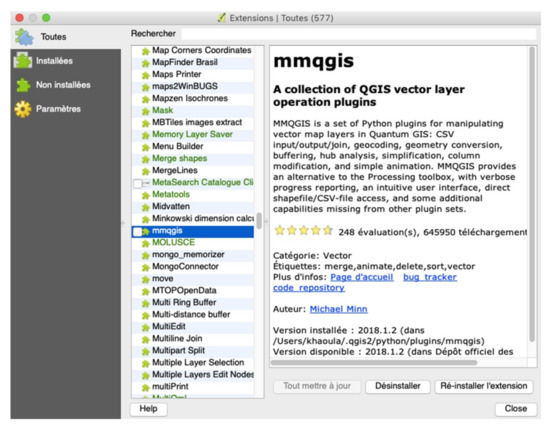Click plugin icon beside Mask
The height and width of the screenshot is (426, 550).
[146, 112]
